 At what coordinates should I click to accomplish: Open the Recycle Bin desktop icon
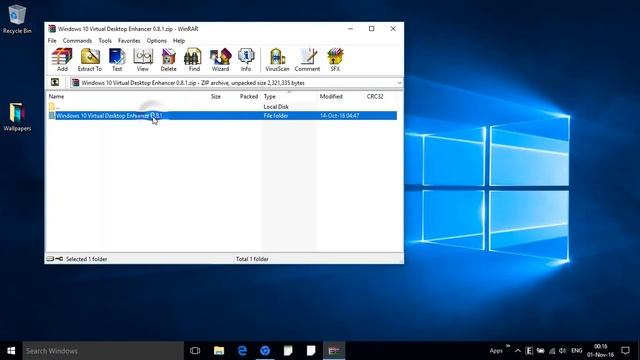click(17, 19)
